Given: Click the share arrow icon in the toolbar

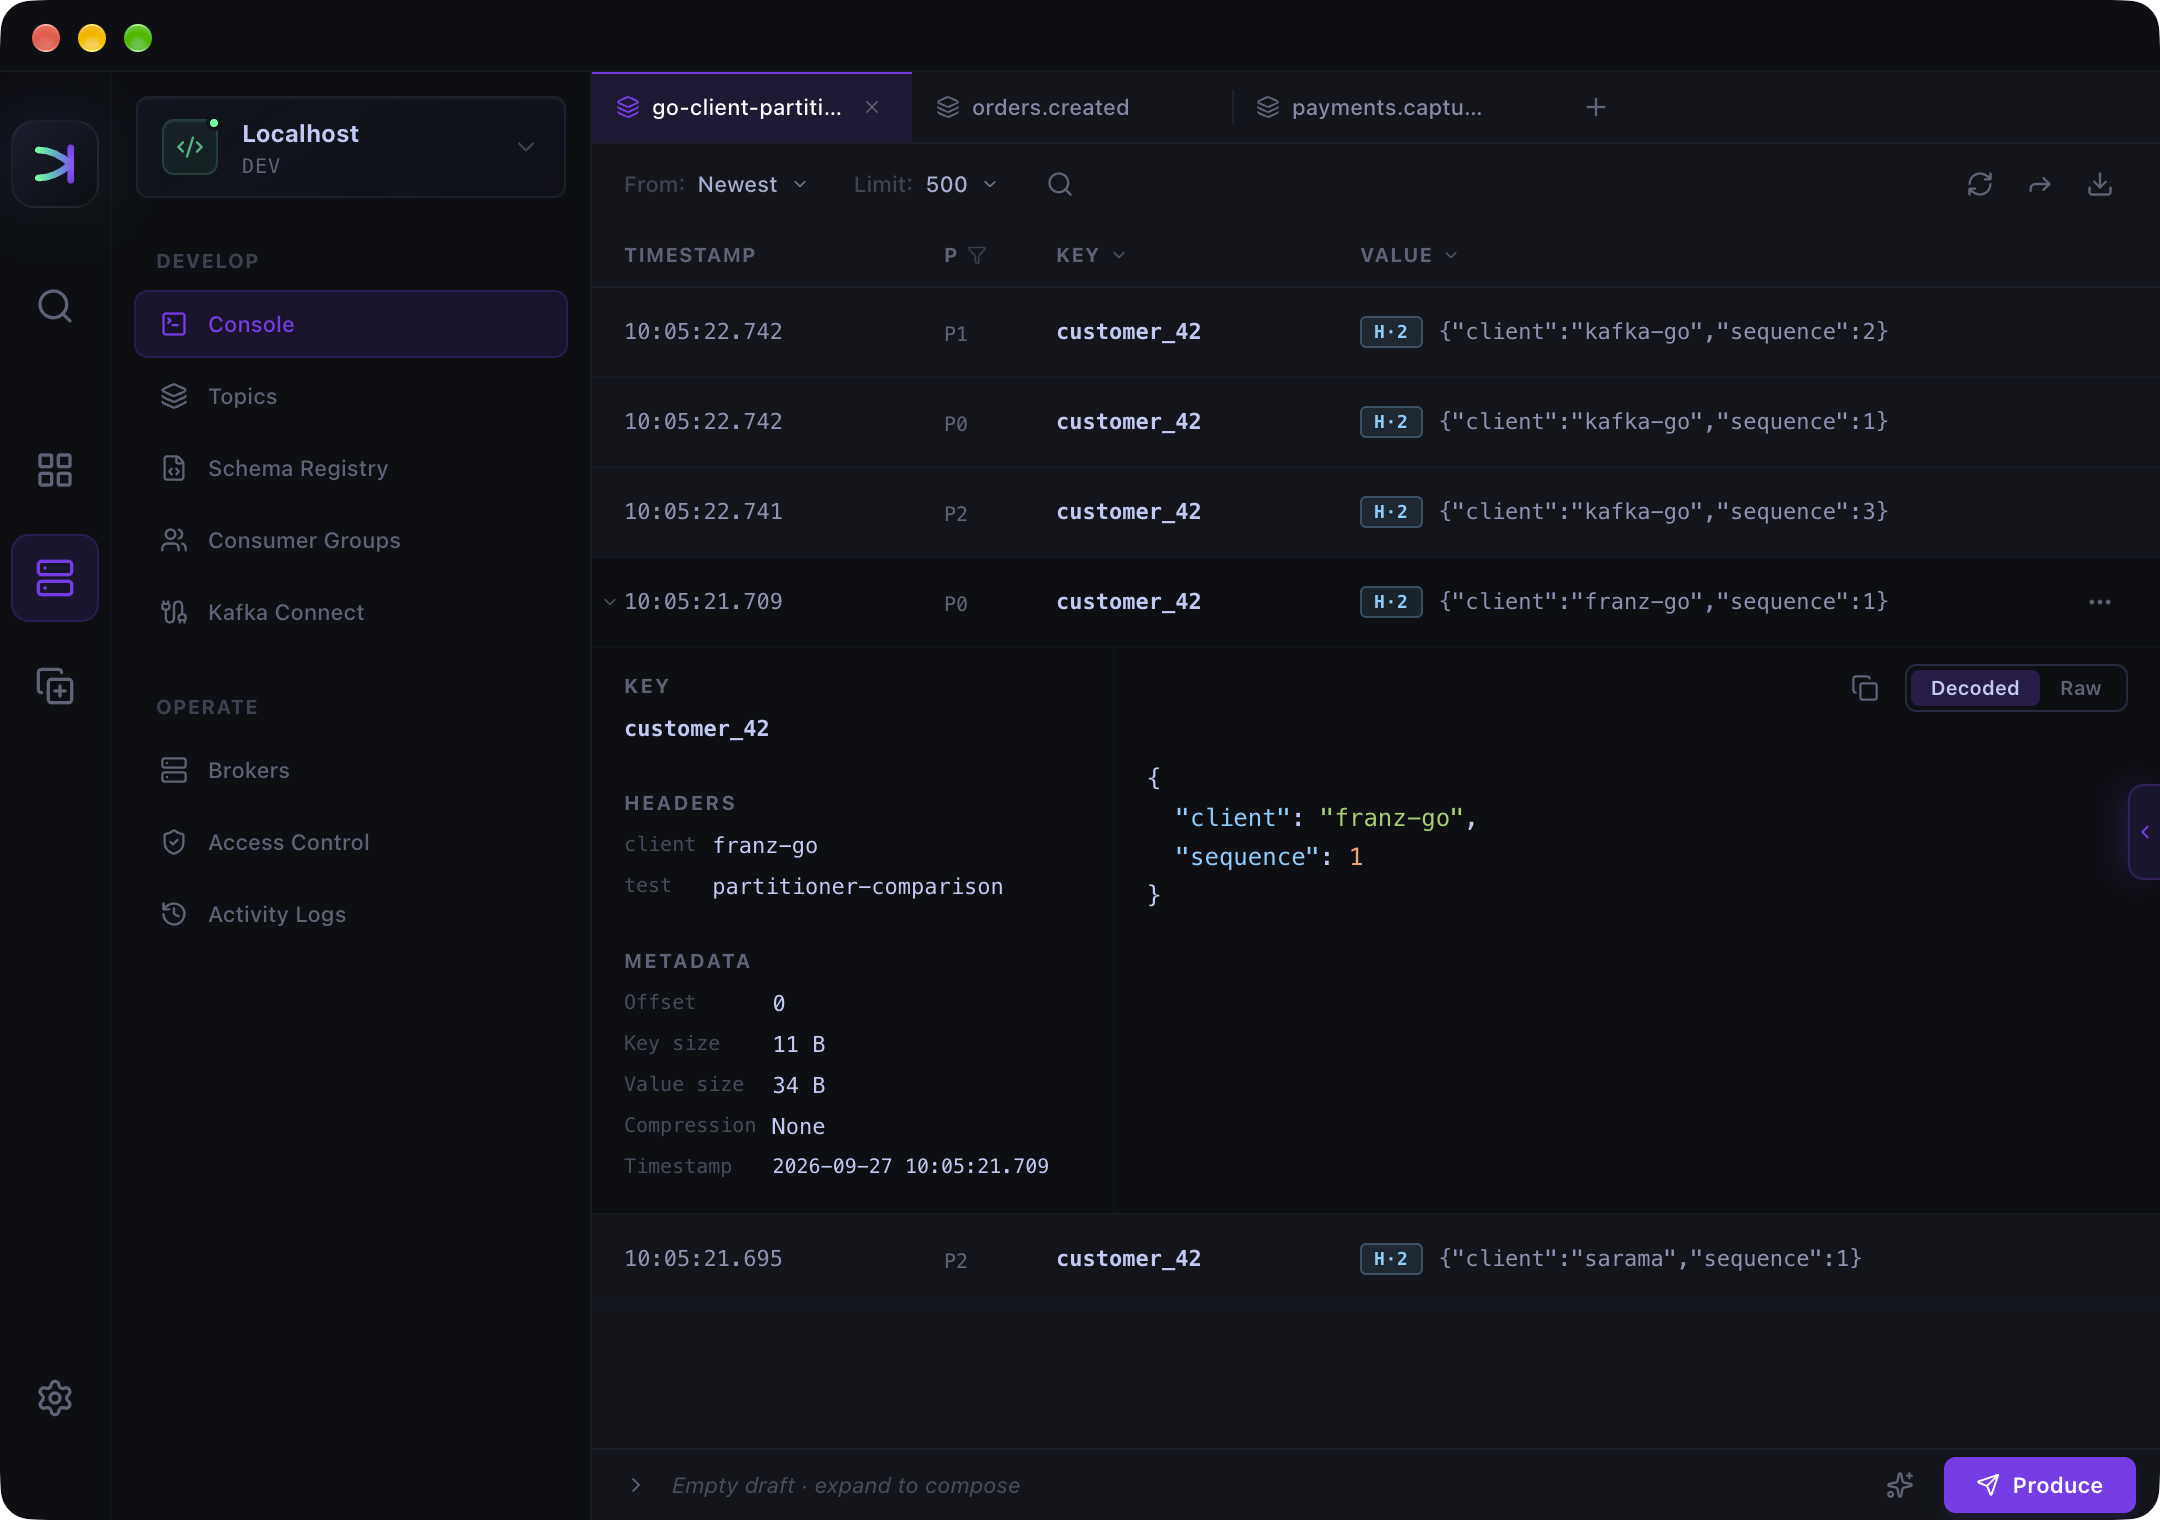Looking at the screenshot, I should coord(2040,184).
